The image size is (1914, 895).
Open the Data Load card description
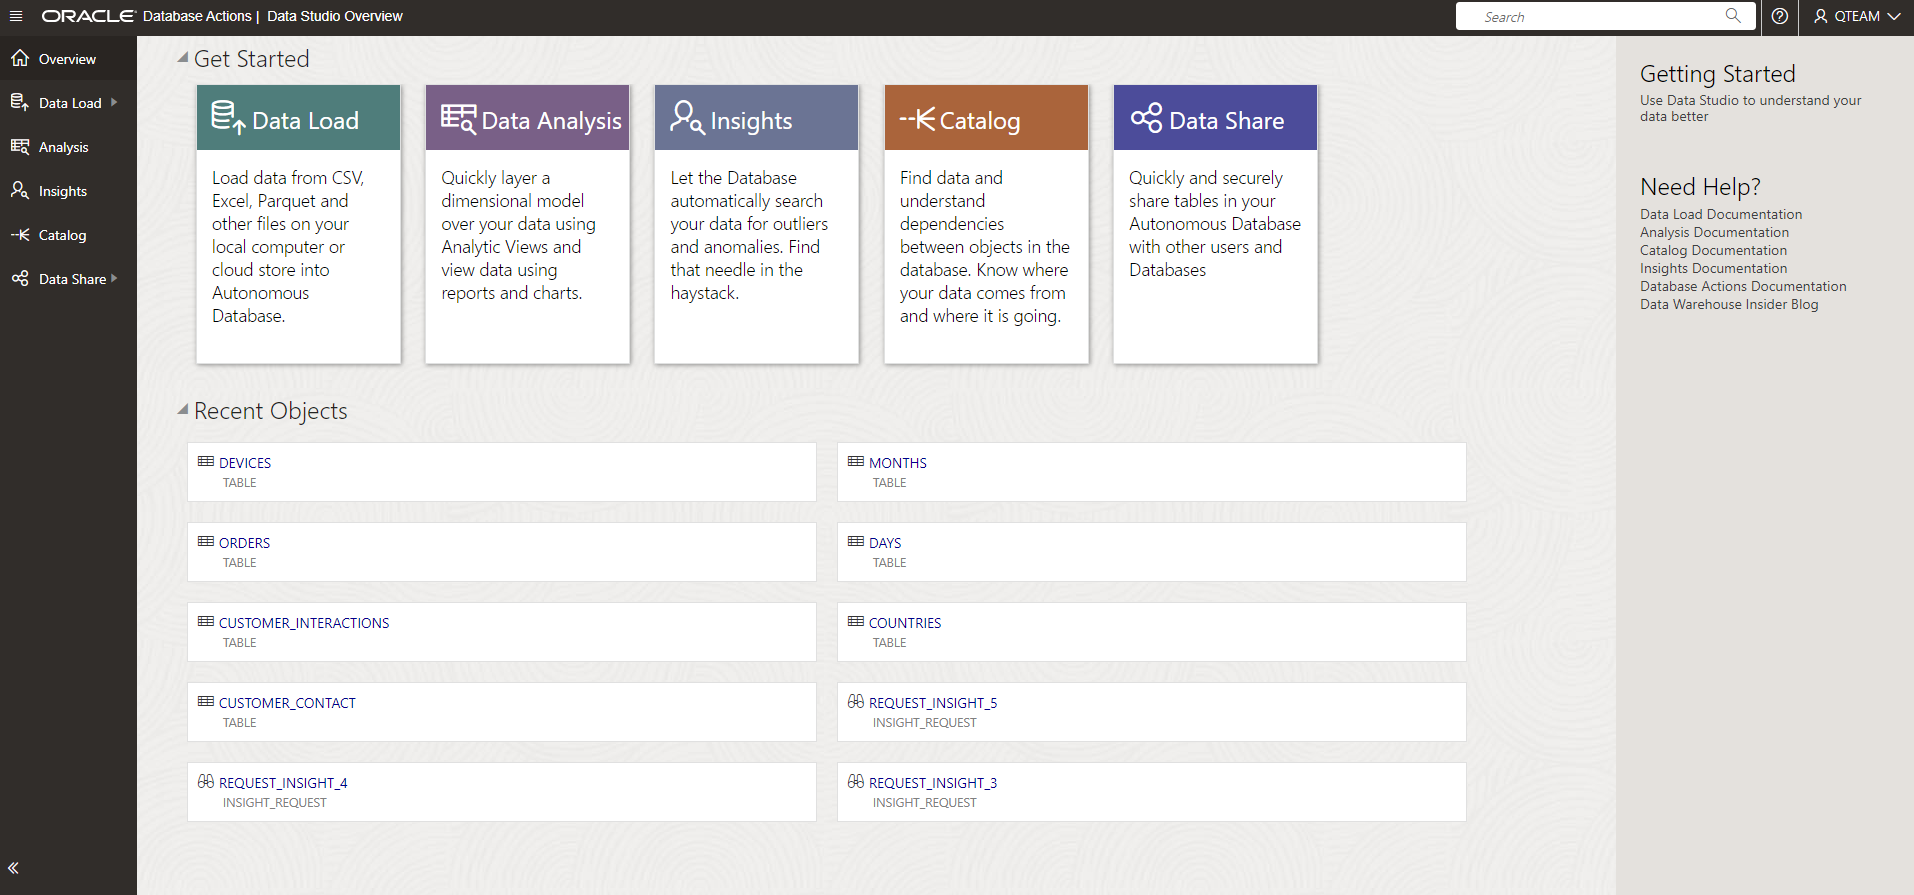(288, 247)
